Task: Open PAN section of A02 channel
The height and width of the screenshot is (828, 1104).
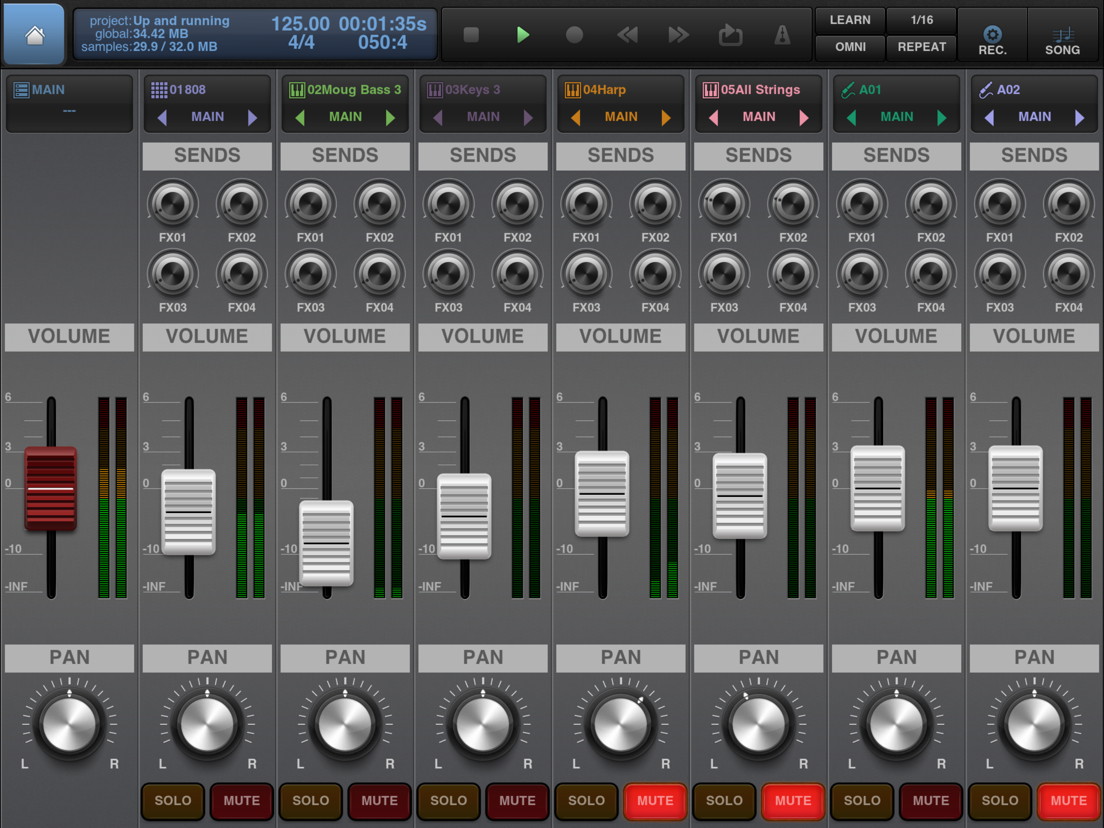Action: point(1034,658)
